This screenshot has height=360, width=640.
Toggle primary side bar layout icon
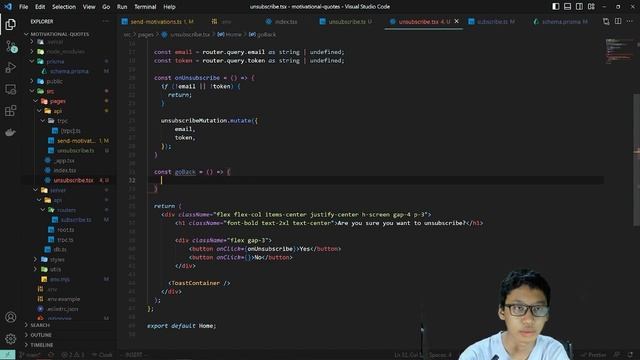point(556,7)
